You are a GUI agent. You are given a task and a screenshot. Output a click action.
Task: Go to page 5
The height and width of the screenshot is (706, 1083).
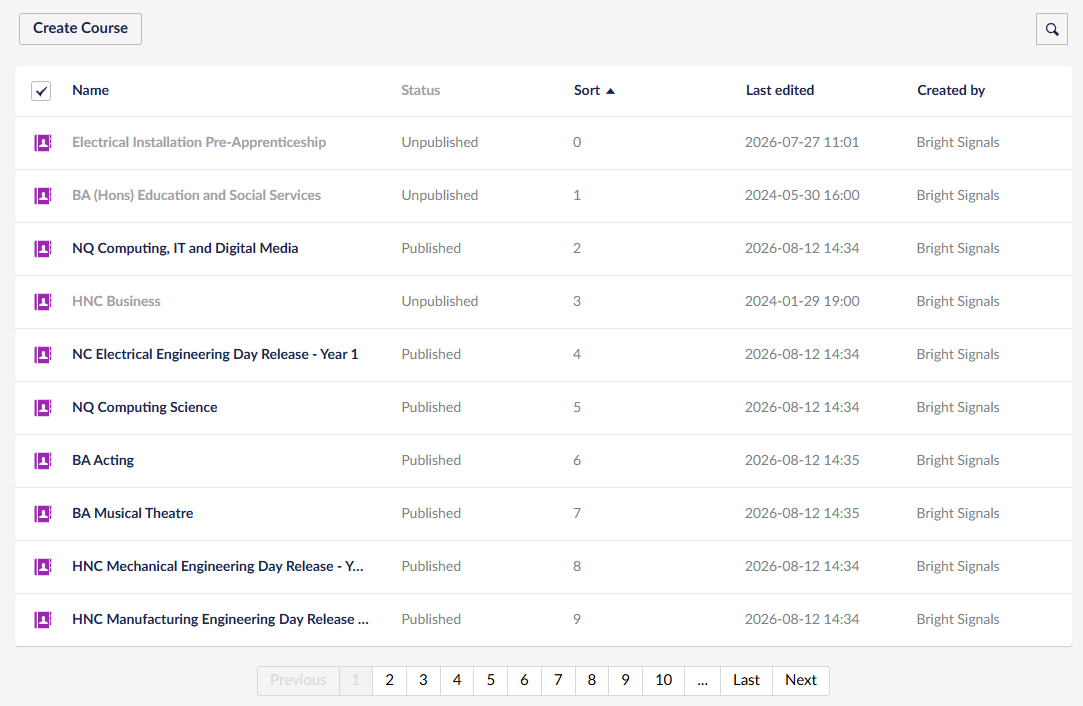(x=490, y=680)
